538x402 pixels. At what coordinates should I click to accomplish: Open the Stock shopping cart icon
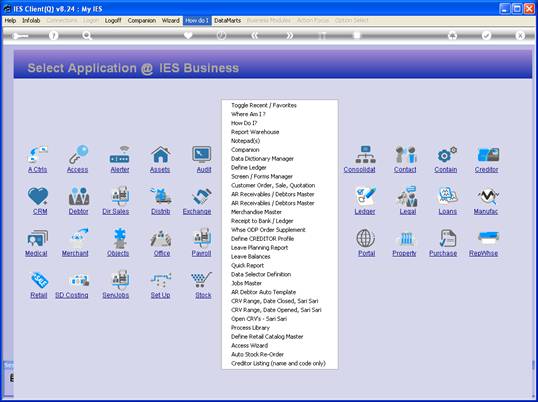coord(202,280)
